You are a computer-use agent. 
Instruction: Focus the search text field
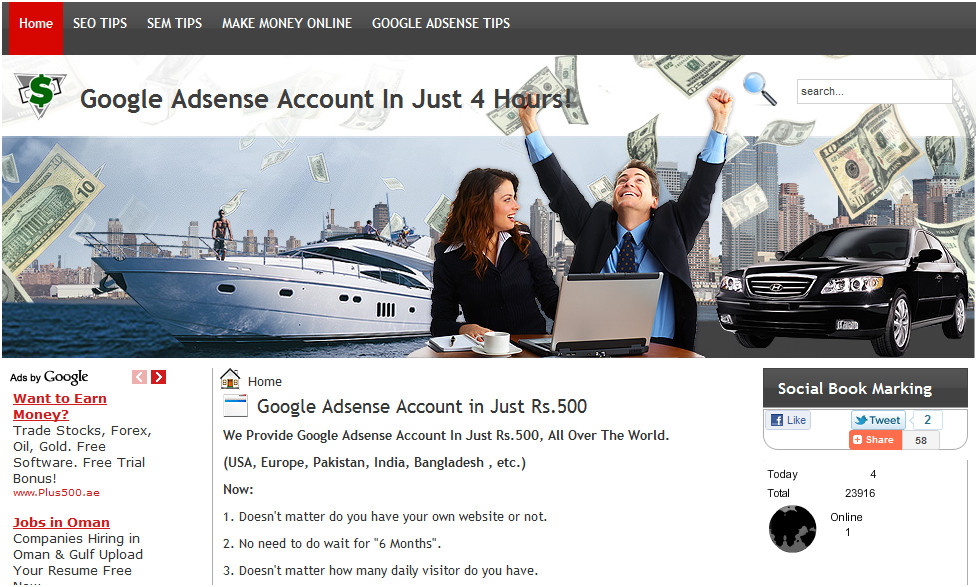(874, 91)
